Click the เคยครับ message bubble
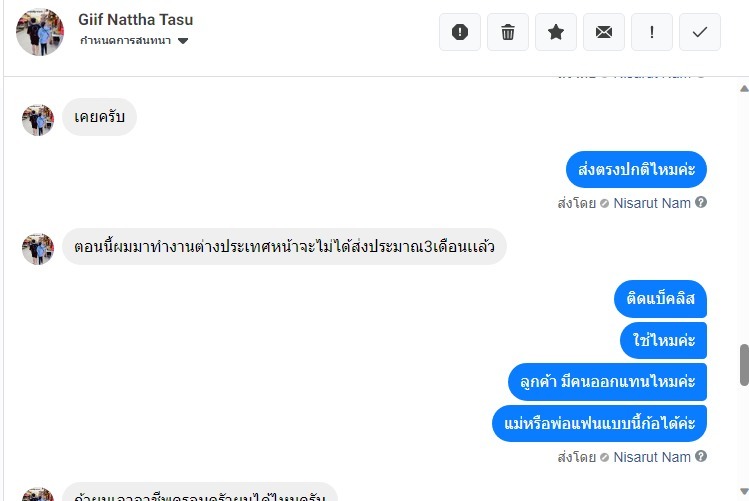The image size is (749, 501). coord(99,118)
